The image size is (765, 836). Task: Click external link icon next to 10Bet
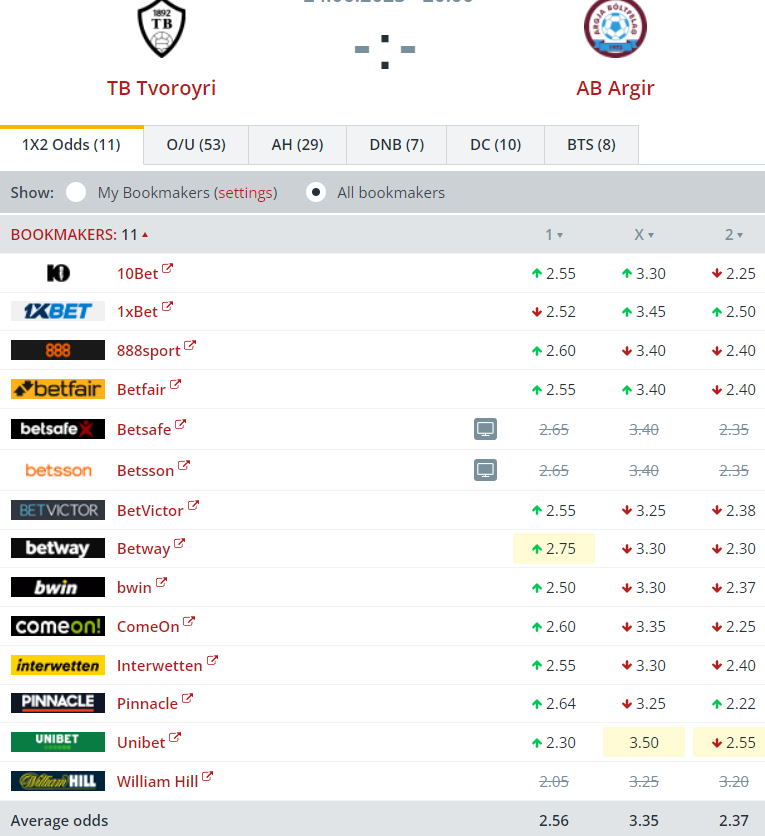[167, 268]
